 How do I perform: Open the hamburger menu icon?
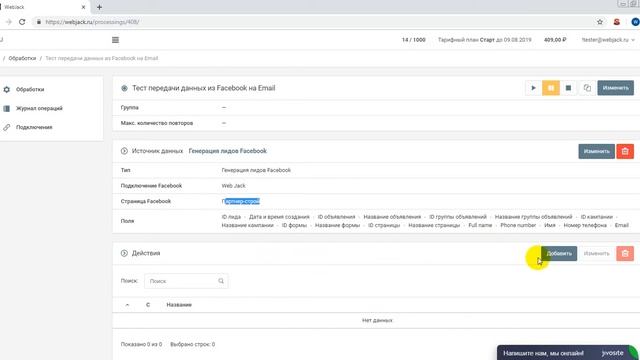[116, 40]
